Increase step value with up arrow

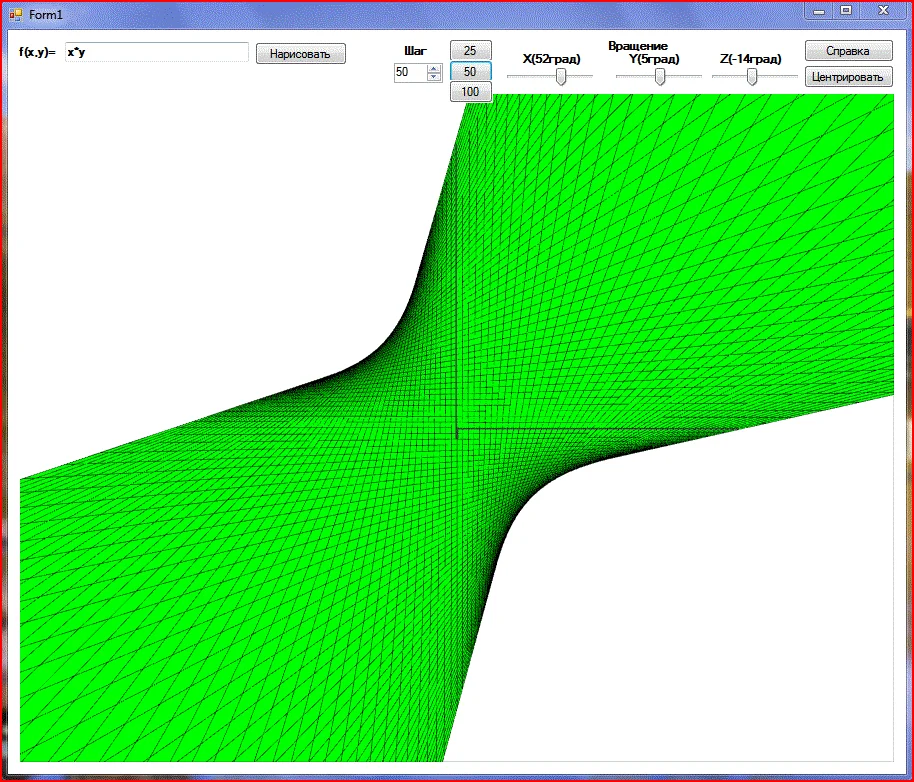pos(434,68)
